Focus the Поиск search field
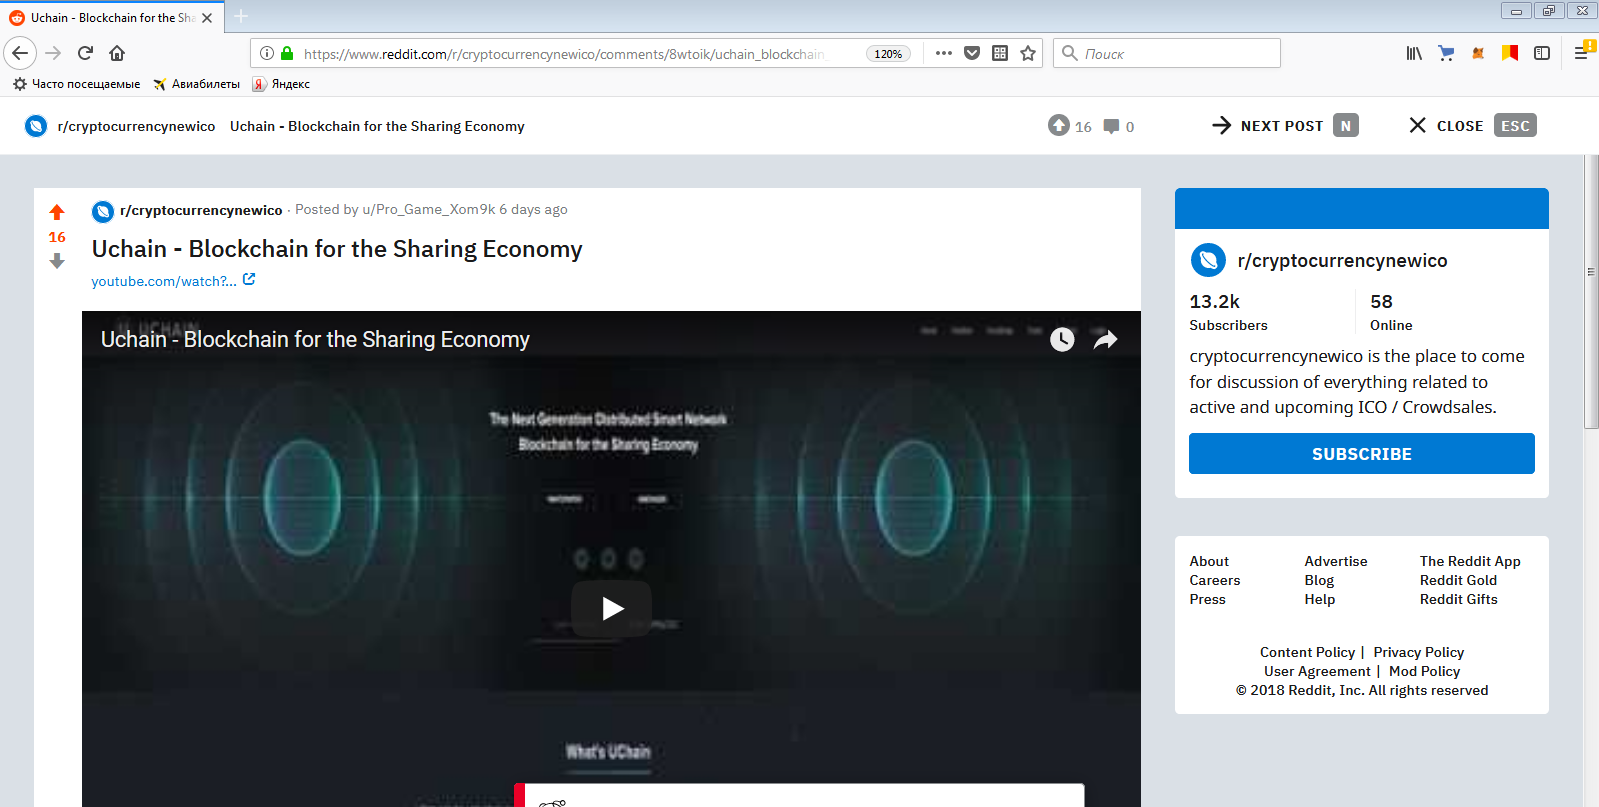Image resolution: width=1599 pixels, height=807 pixels. coord(1167,53)
